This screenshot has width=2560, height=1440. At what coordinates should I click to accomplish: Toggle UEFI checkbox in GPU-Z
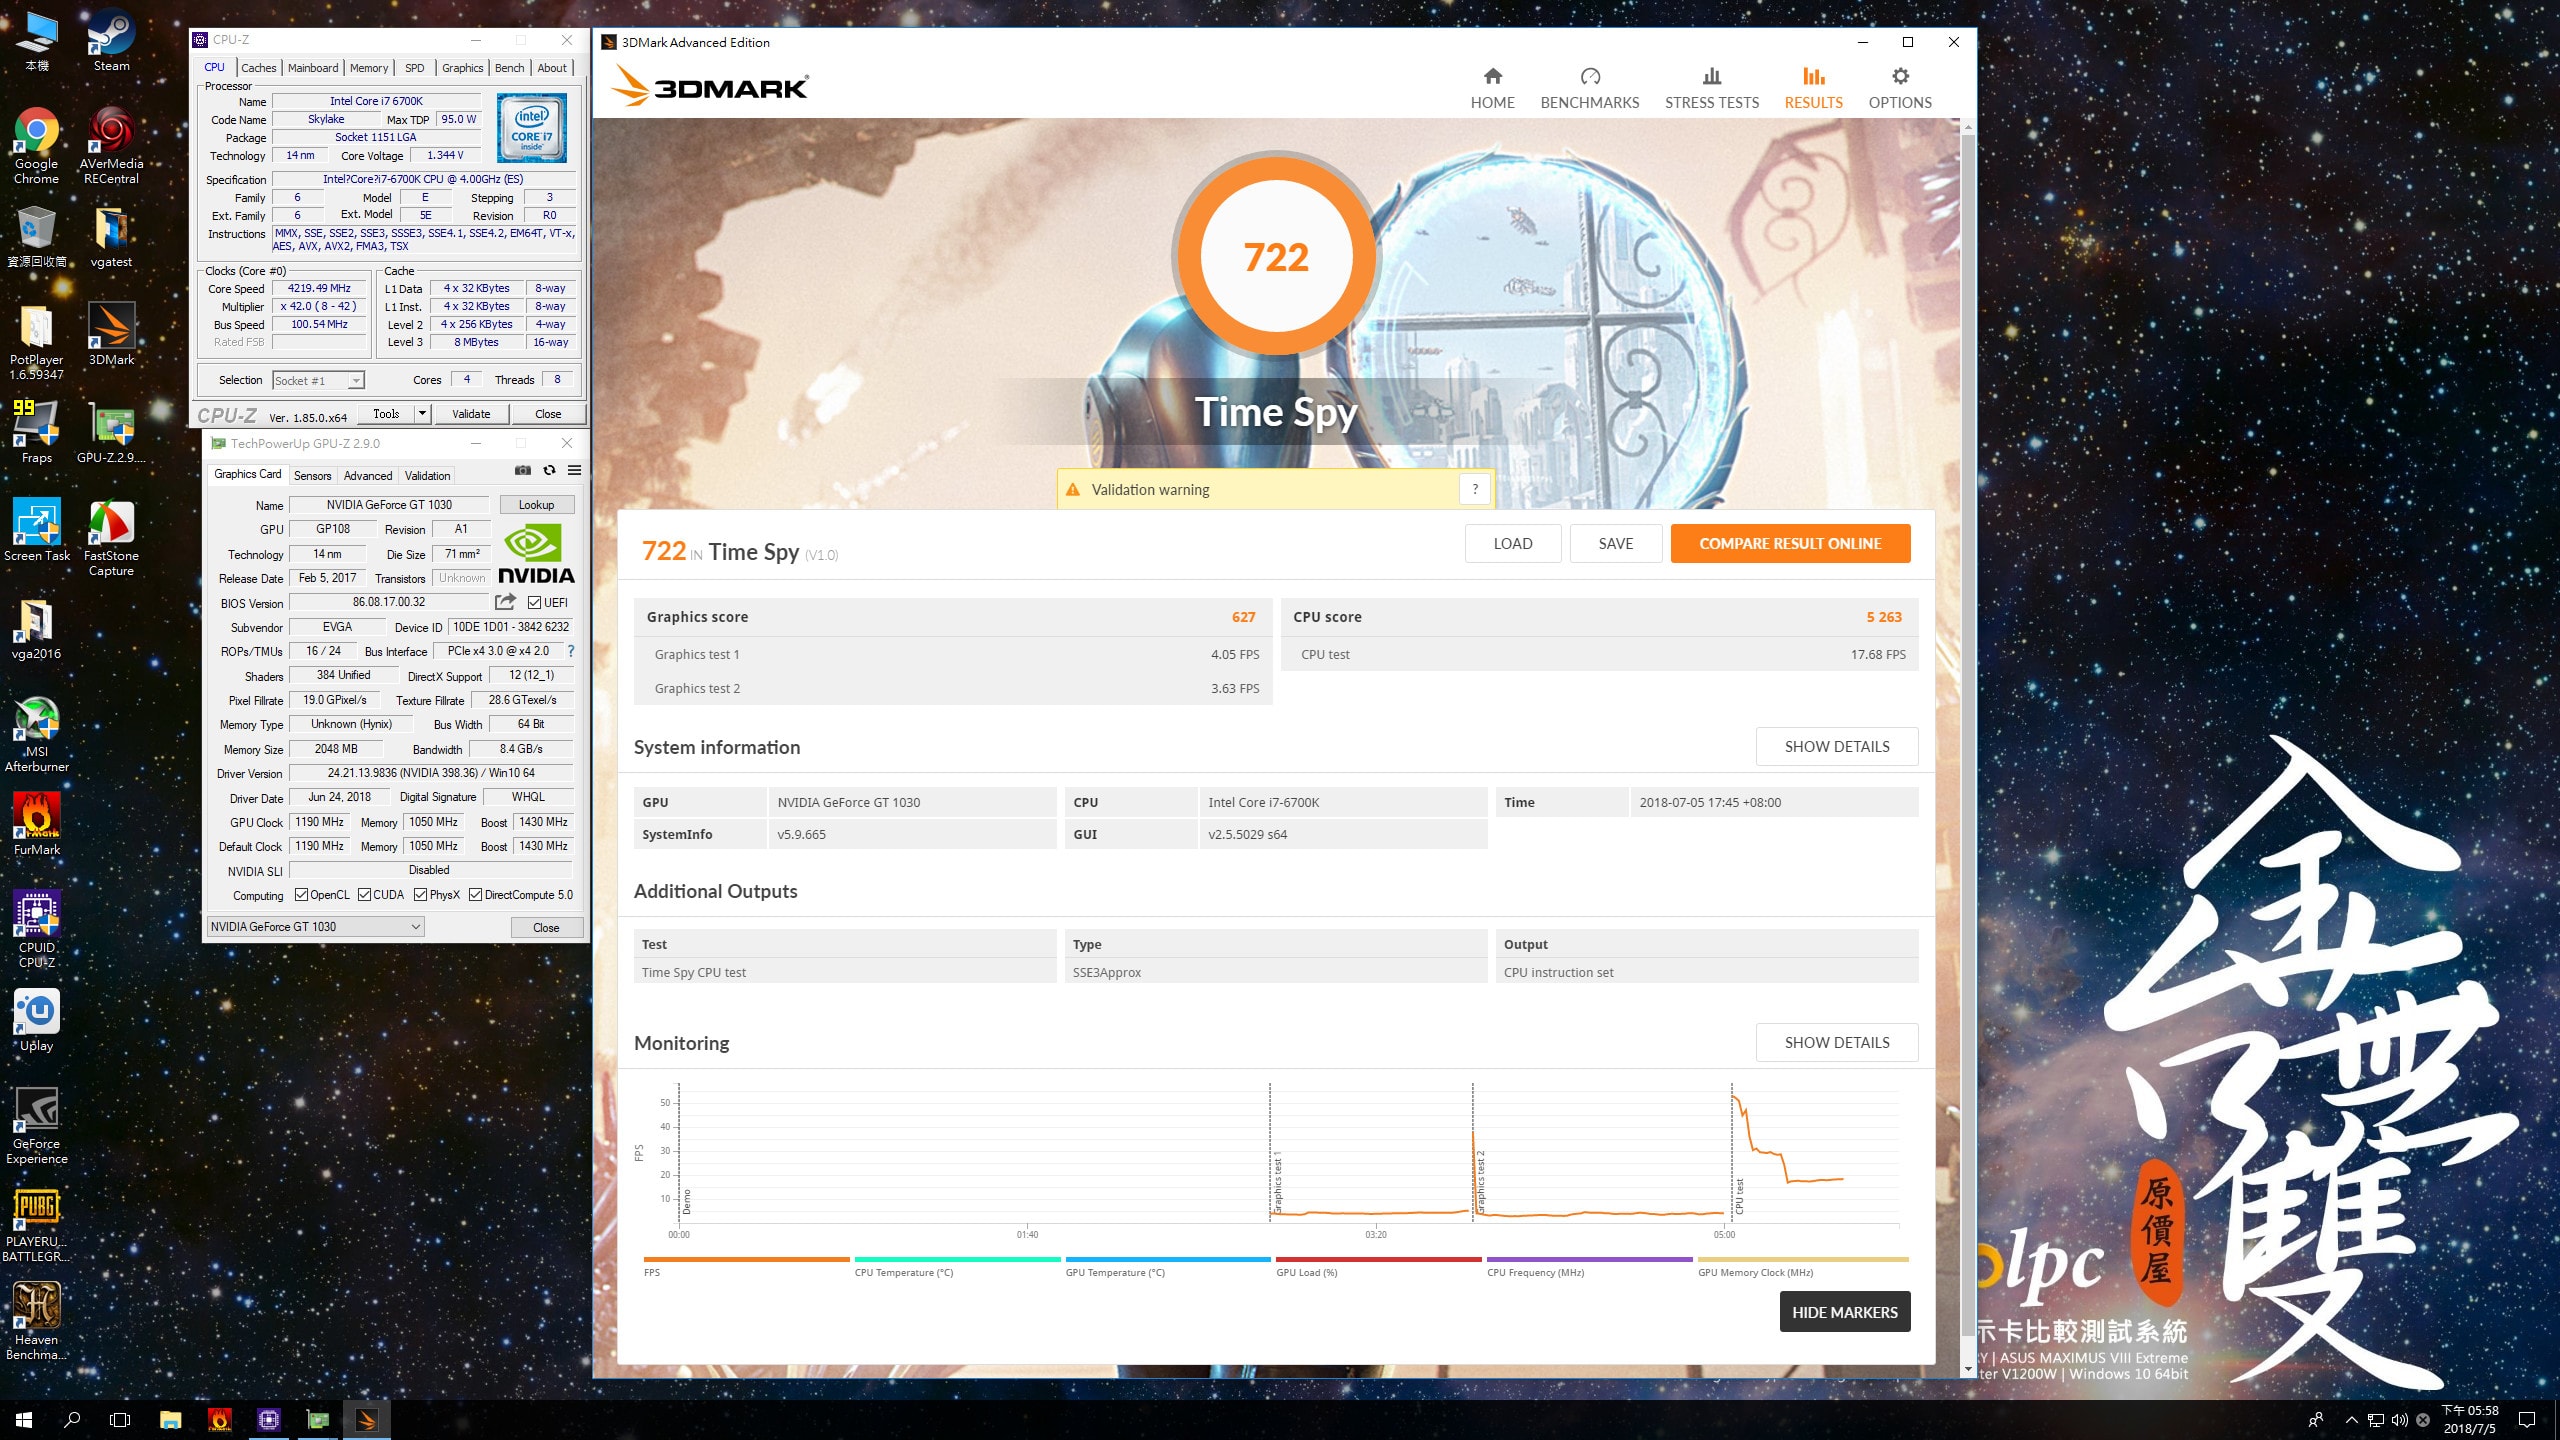tap(534, 602)
